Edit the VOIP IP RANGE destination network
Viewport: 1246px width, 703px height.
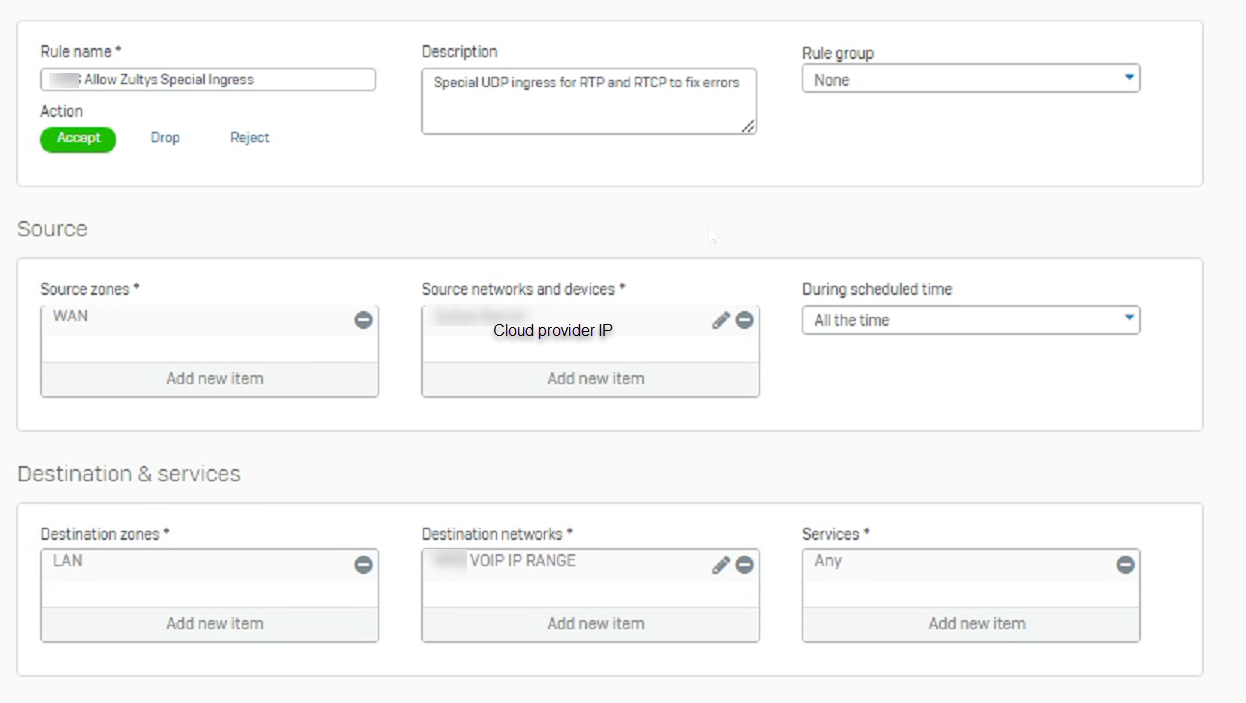tap(721, 565)
